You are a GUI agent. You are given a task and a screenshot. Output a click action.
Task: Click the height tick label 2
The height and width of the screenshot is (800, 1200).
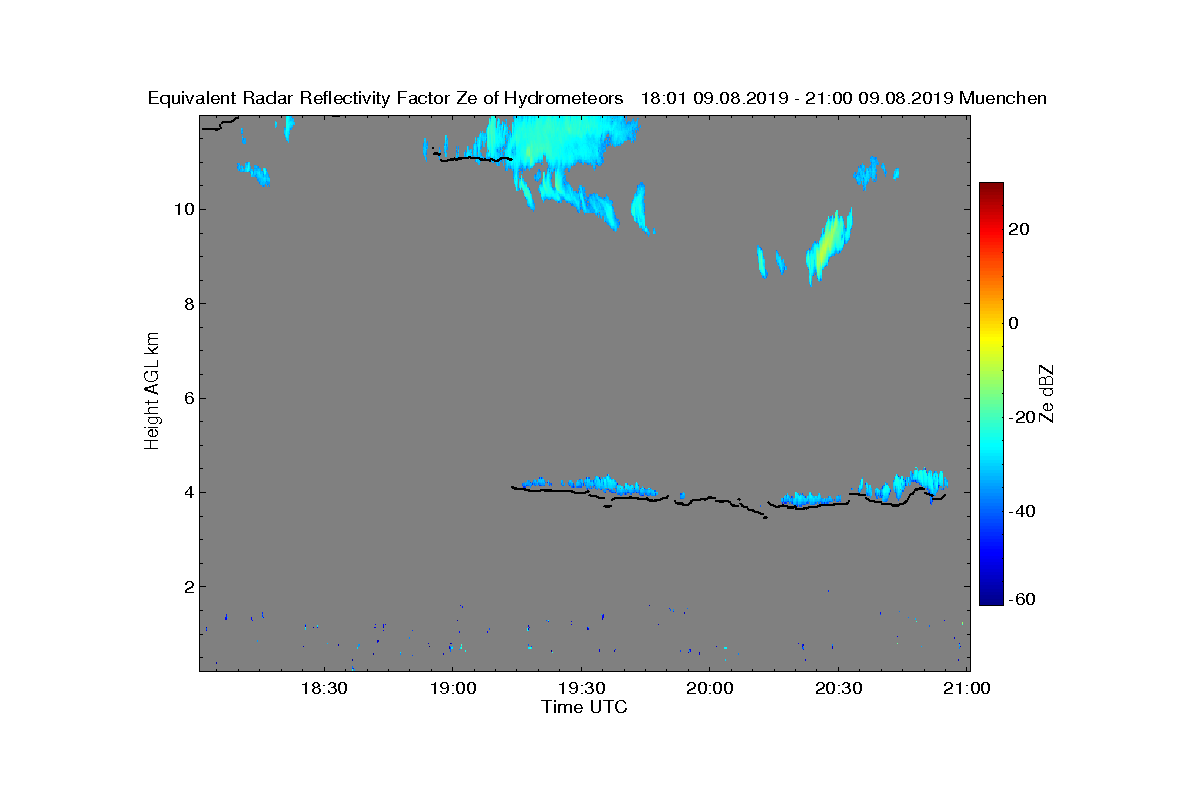coord(188,586)
